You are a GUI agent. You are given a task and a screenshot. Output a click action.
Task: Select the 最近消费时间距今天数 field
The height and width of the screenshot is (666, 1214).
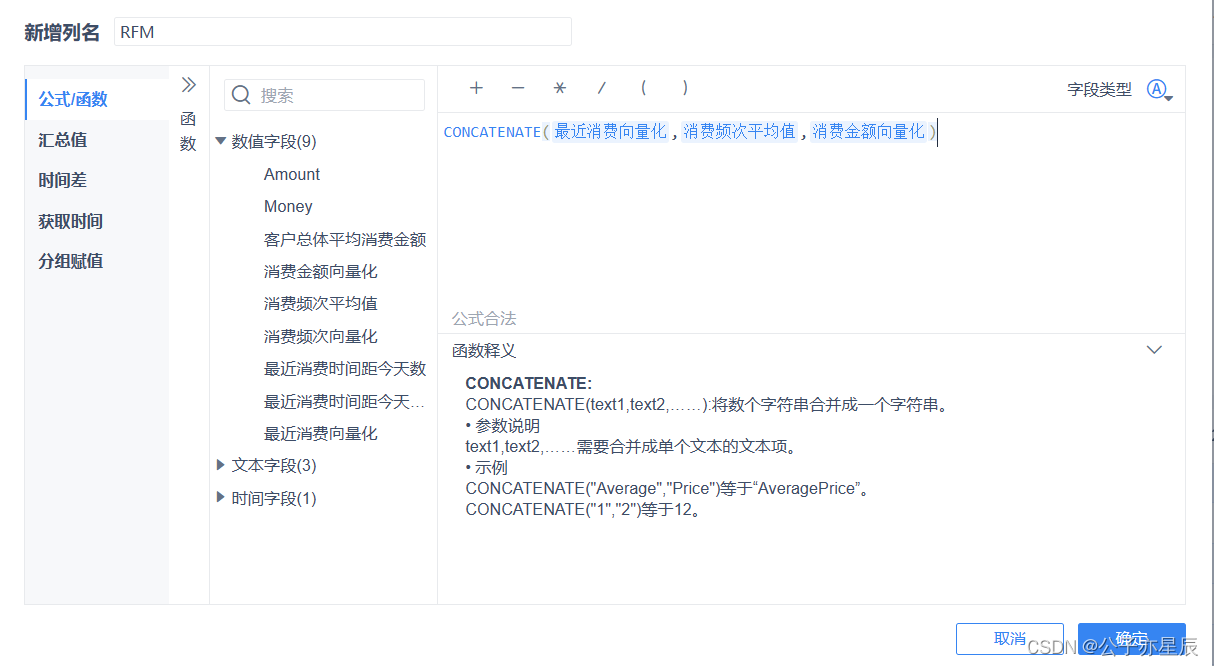345,368
